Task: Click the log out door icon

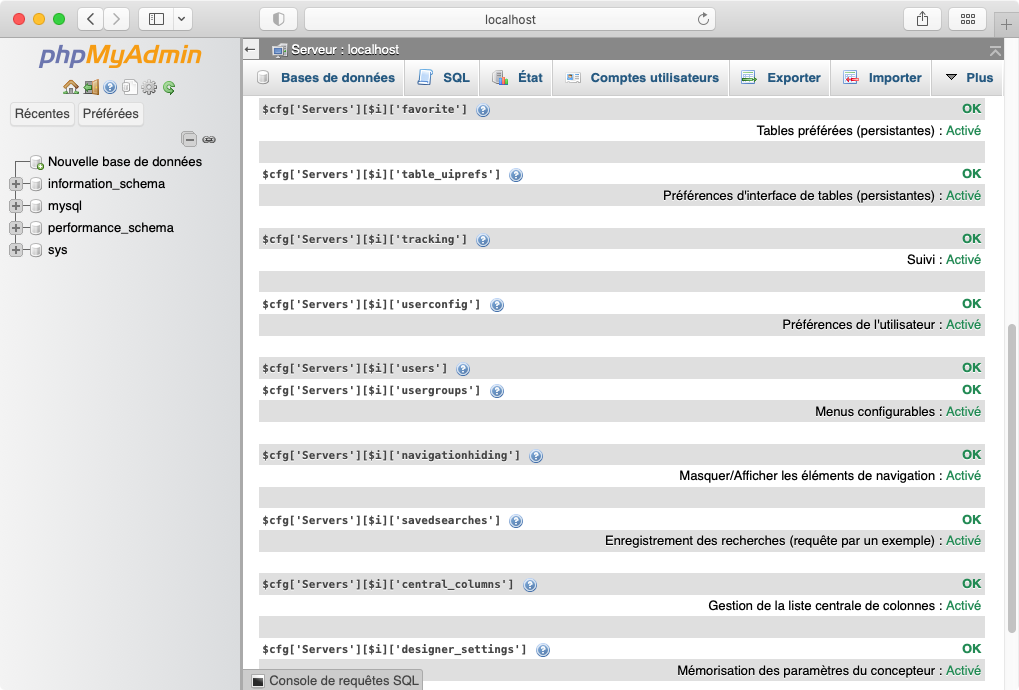Action: (x=91, y=88)
